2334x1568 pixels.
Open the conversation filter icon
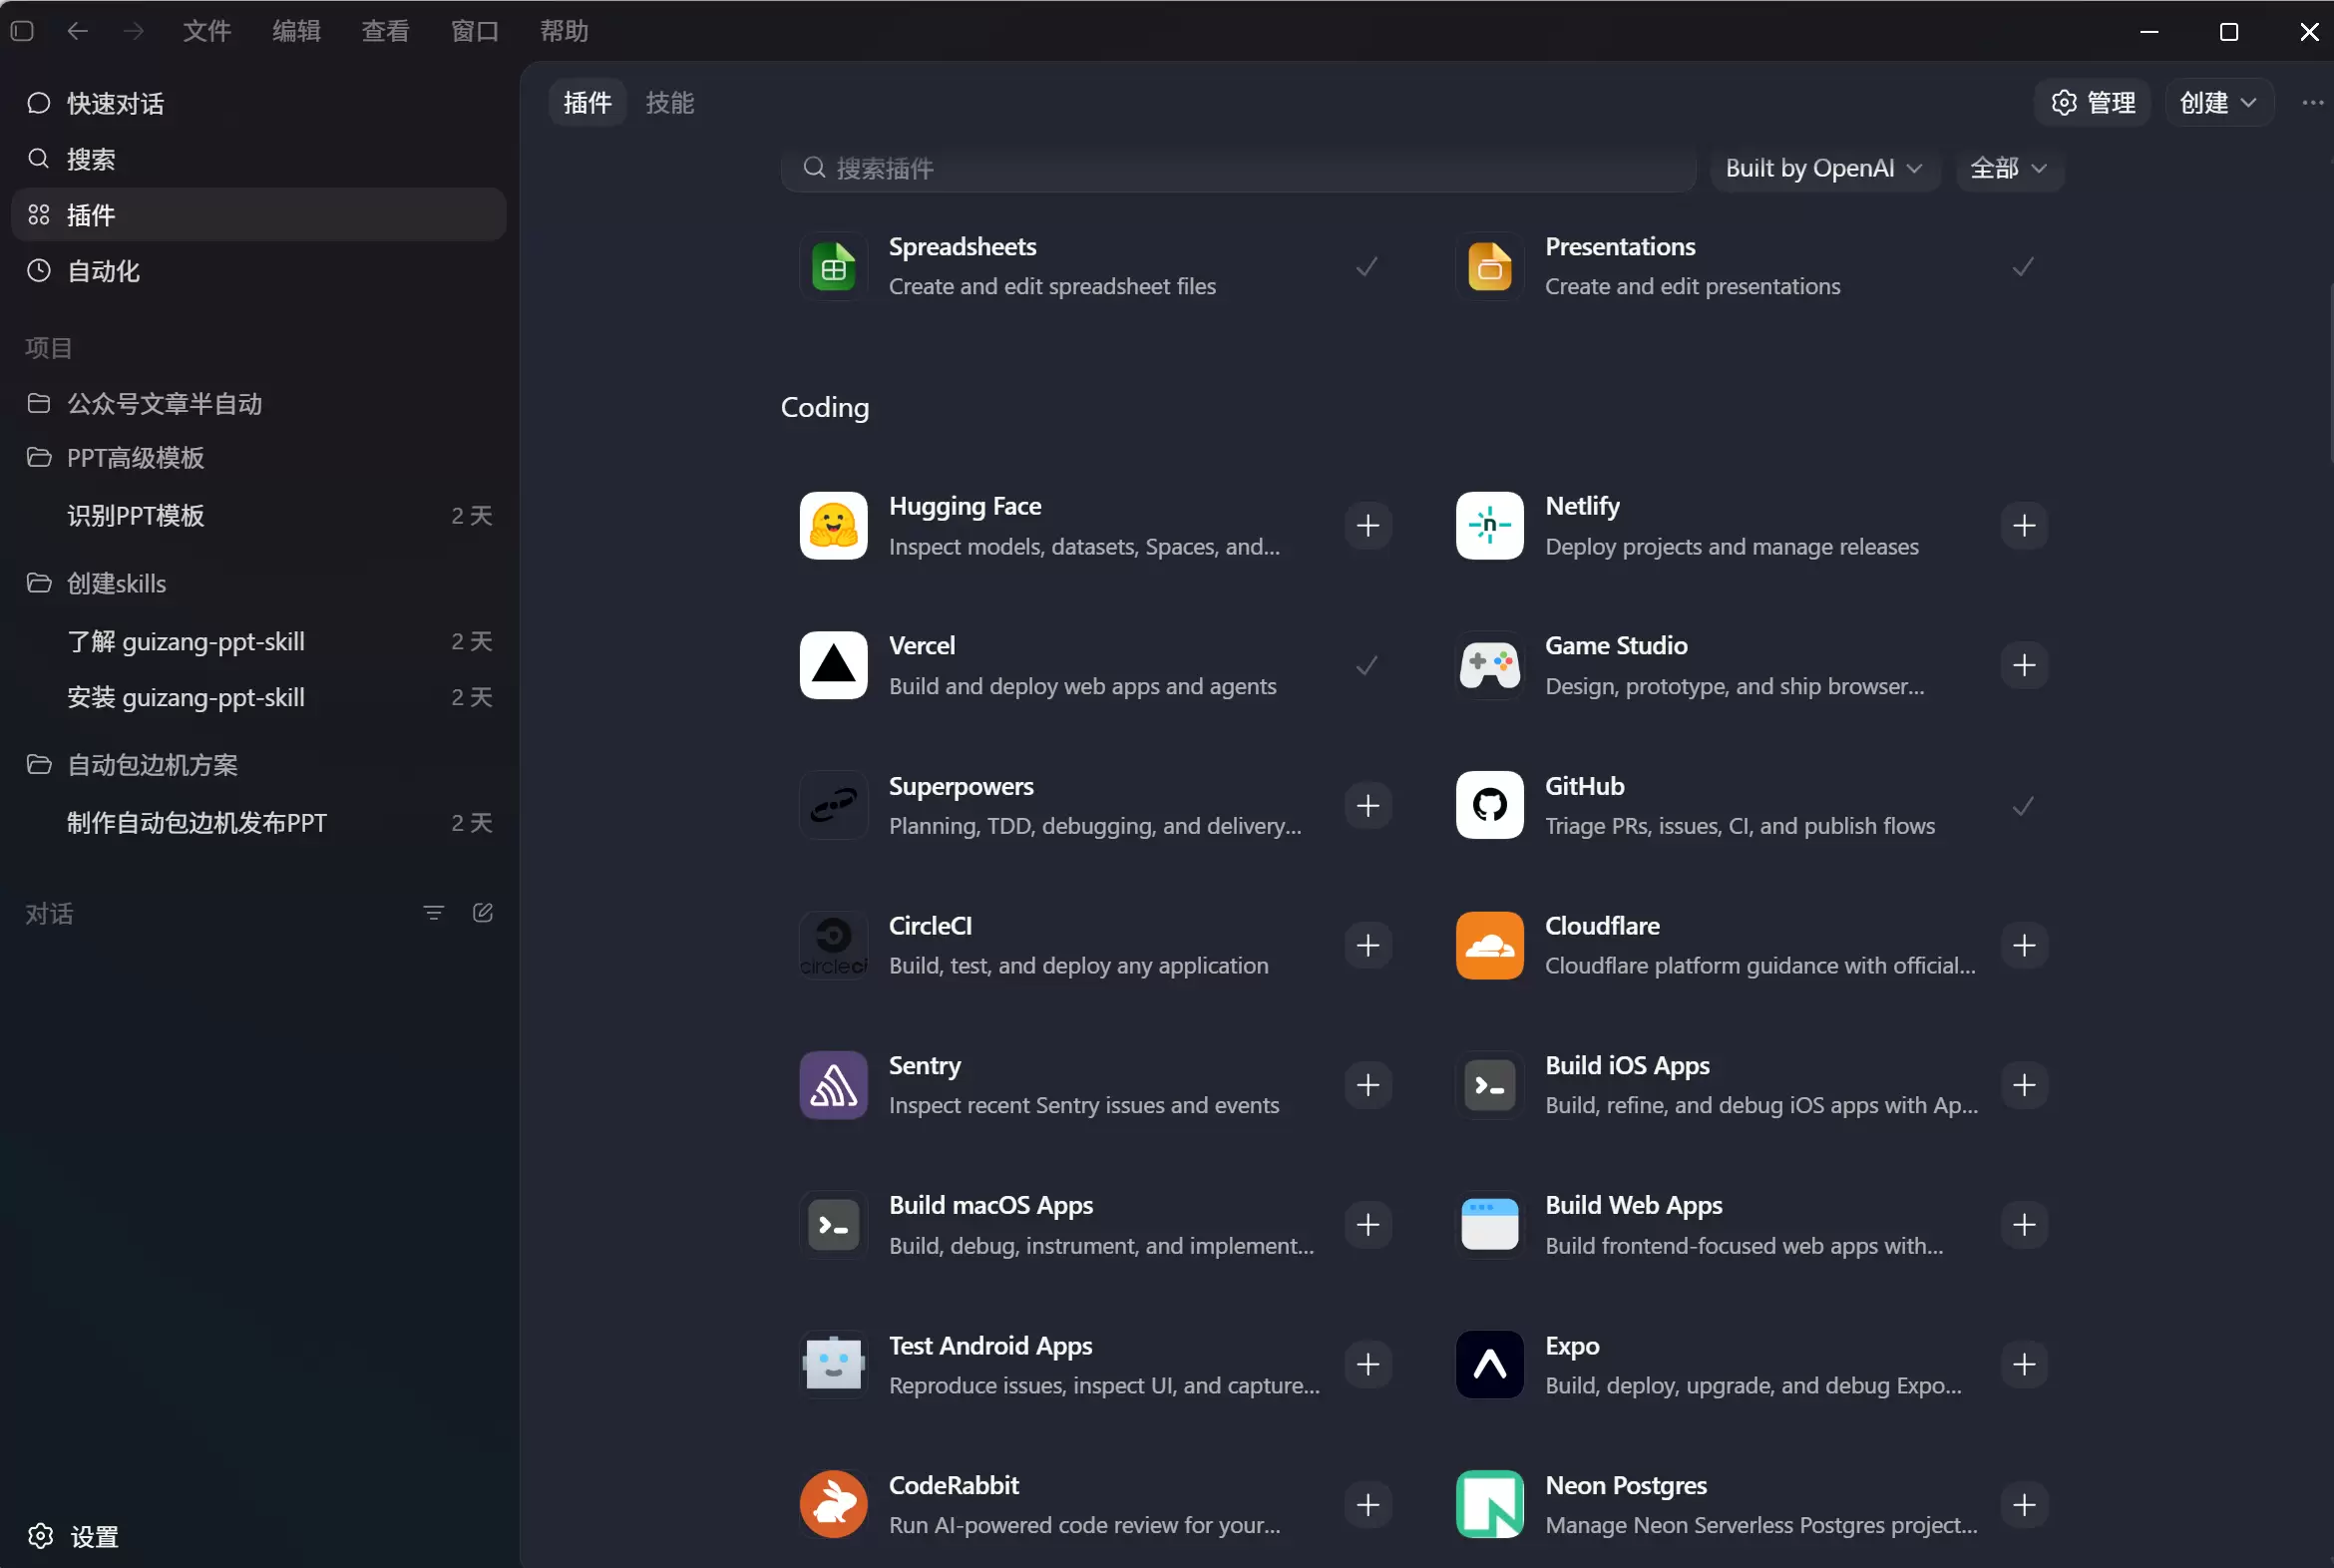click(433, 913)
